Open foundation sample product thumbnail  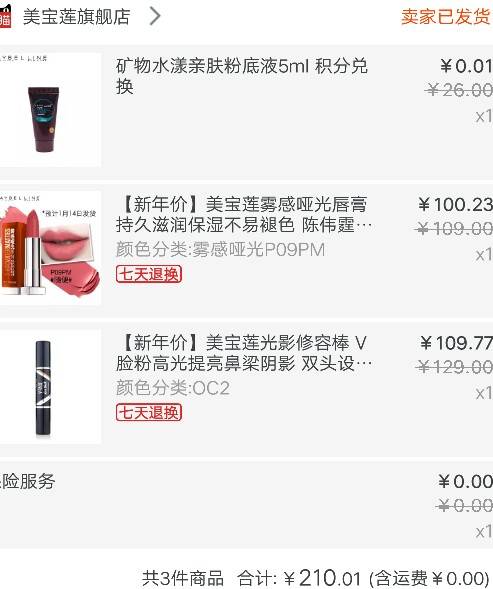(x=50, y=110)
